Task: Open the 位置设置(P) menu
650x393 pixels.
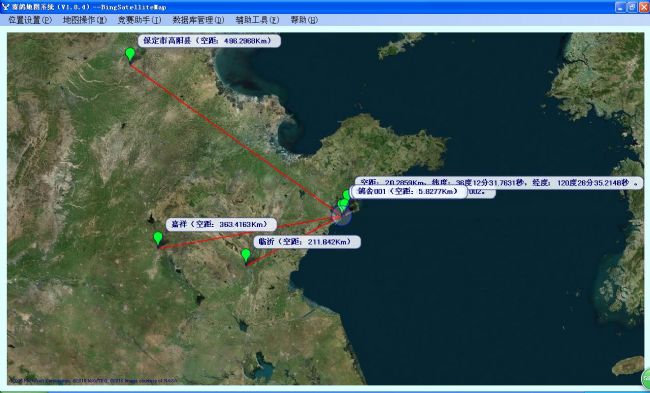Action: click(x=30, y=20)
